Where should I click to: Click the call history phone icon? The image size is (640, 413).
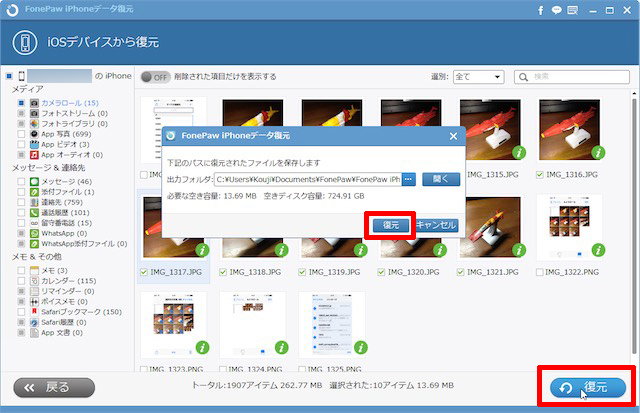point(34,212)
